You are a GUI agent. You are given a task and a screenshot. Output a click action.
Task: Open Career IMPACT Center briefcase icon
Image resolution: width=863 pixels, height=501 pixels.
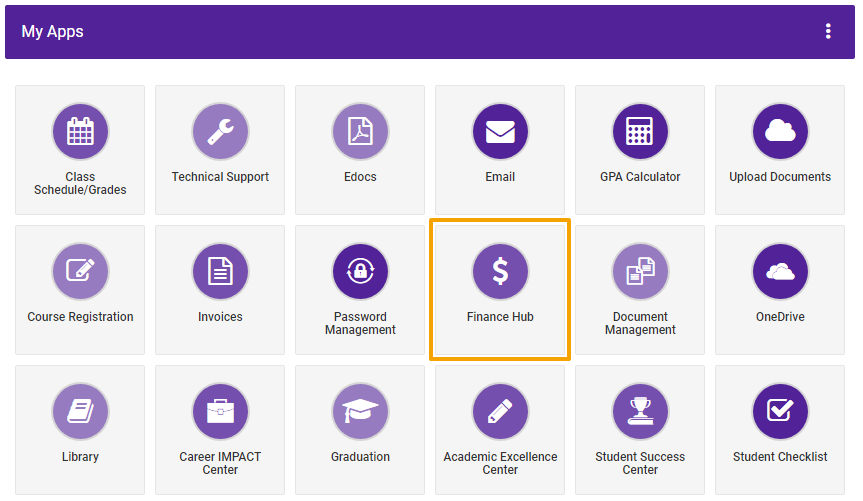pyautogui.click(x=220, y=411)
